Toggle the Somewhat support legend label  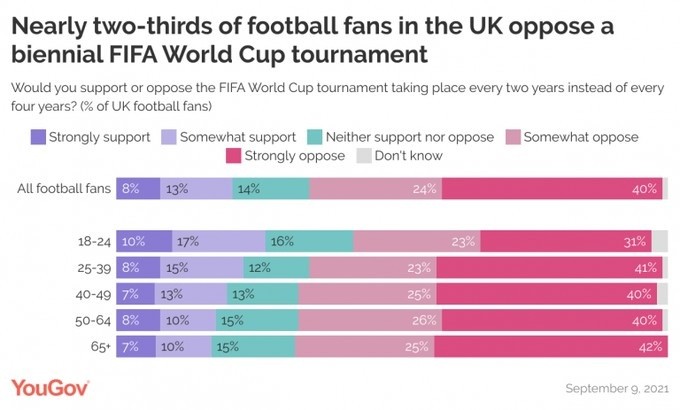coord(238,137)
